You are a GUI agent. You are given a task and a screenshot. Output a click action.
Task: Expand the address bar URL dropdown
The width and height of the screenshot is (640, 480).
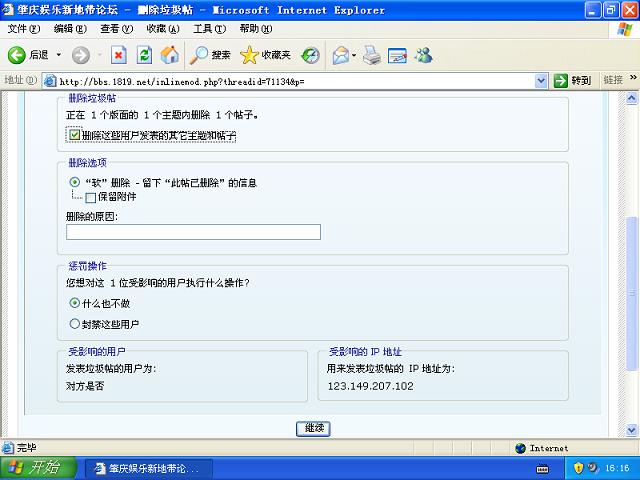[541, 80]
